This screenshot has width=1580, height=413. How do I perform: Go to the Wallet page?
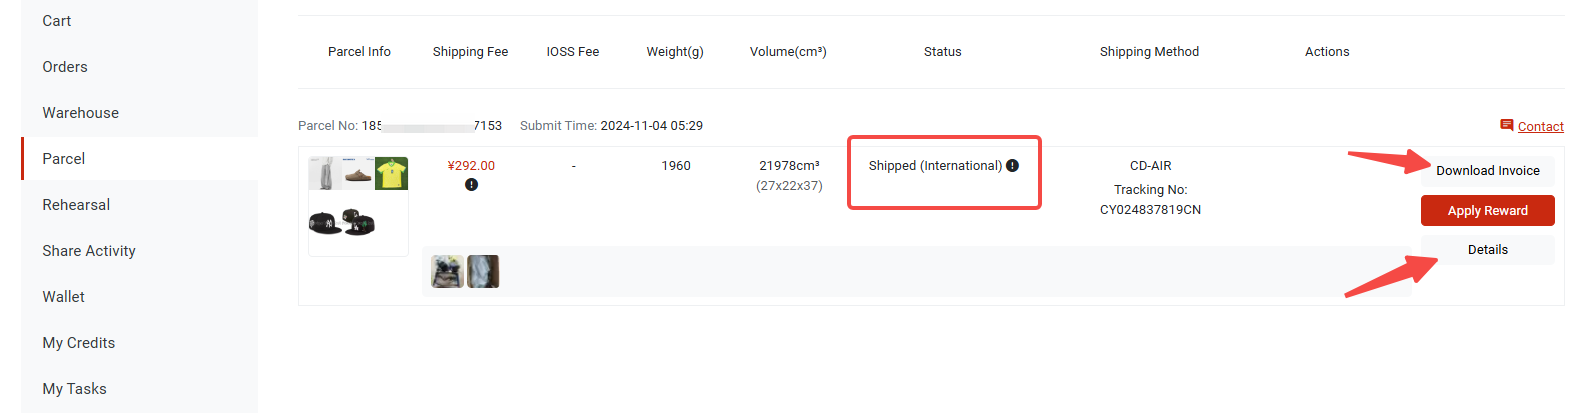[x=64, y=297]
